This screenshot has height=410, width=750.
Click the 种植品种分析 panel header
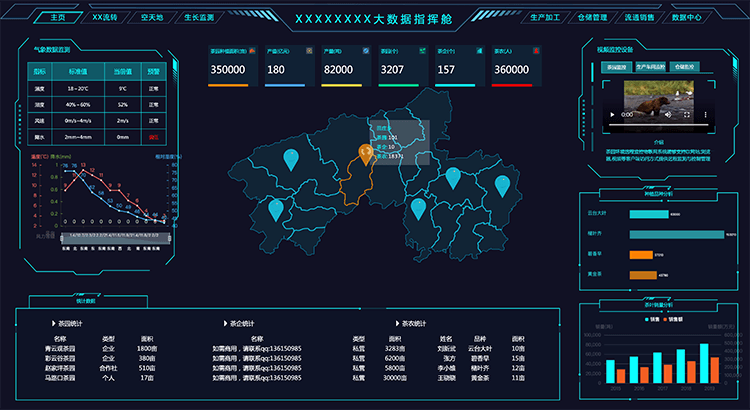pyautogui.click(x=658, y=194)
